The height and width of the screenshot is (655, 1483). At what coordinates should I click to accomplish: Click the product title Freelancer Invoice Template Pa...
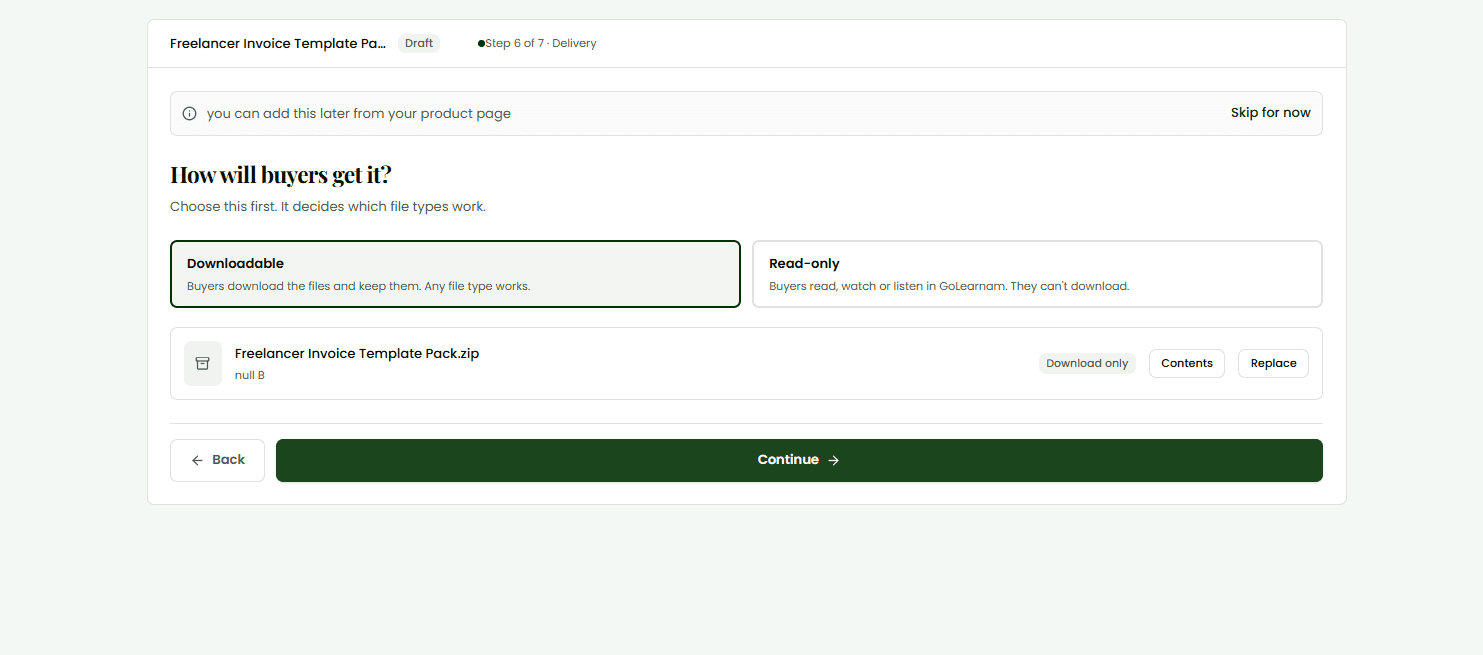[x=278, y=44]
